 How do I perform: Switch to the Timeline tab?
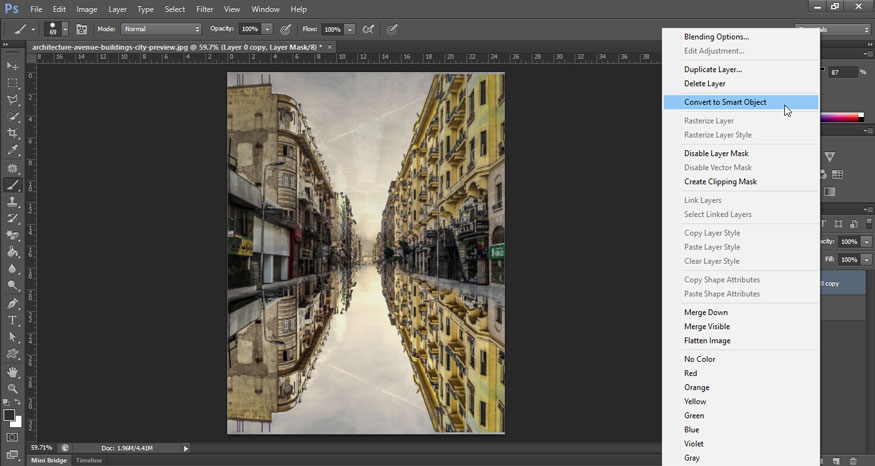(x=89, y=460)
